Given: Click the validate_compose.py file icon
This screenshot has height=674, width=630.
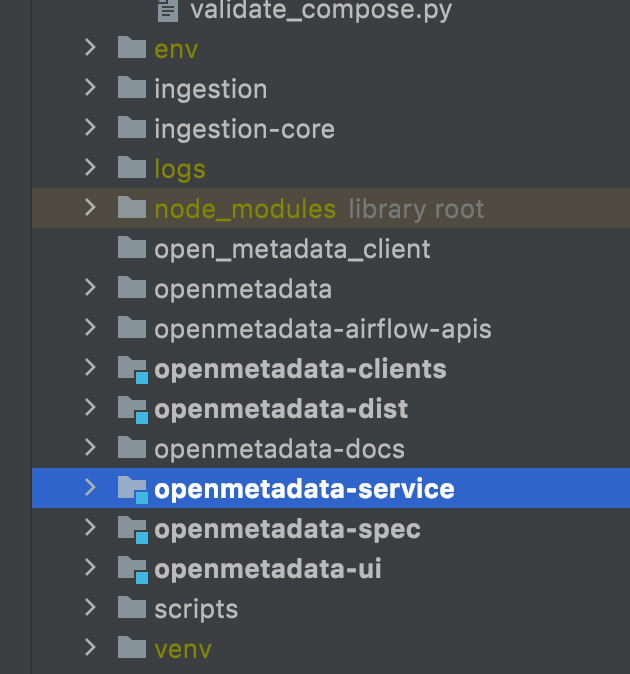Looking at the screenshot, I should pyautogui.click(x=168, y=11).
